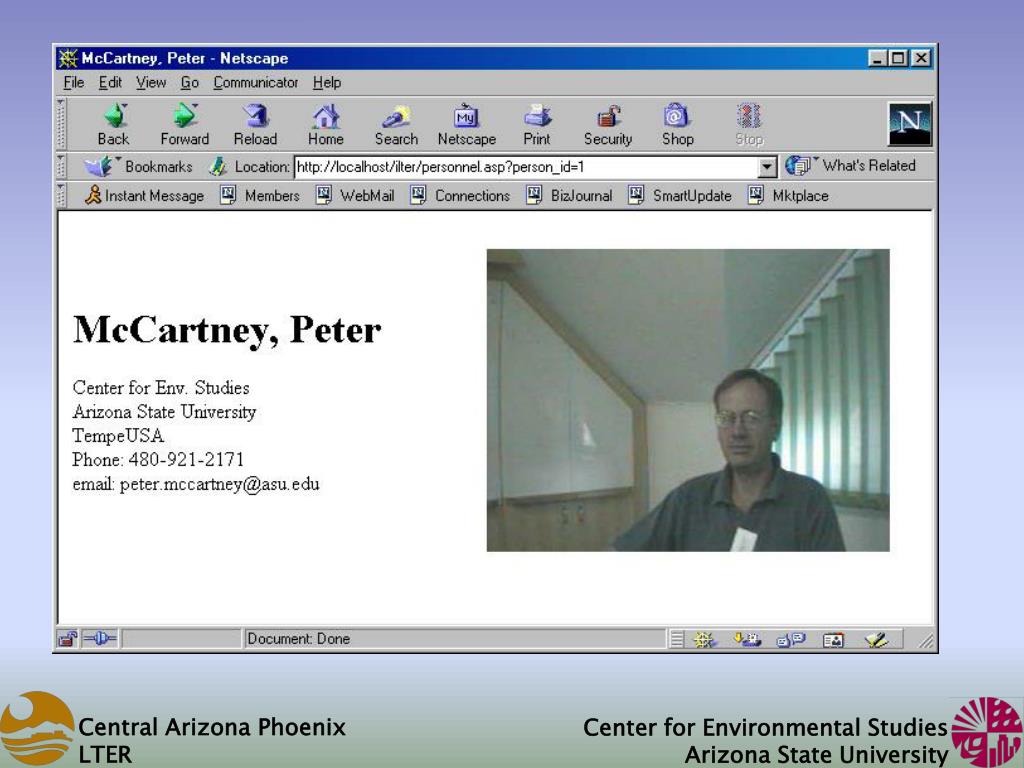The width and height of the screenshot is (1024, 768).
Task: Click the Netscape window system icon
Action: tap(68, 58)
